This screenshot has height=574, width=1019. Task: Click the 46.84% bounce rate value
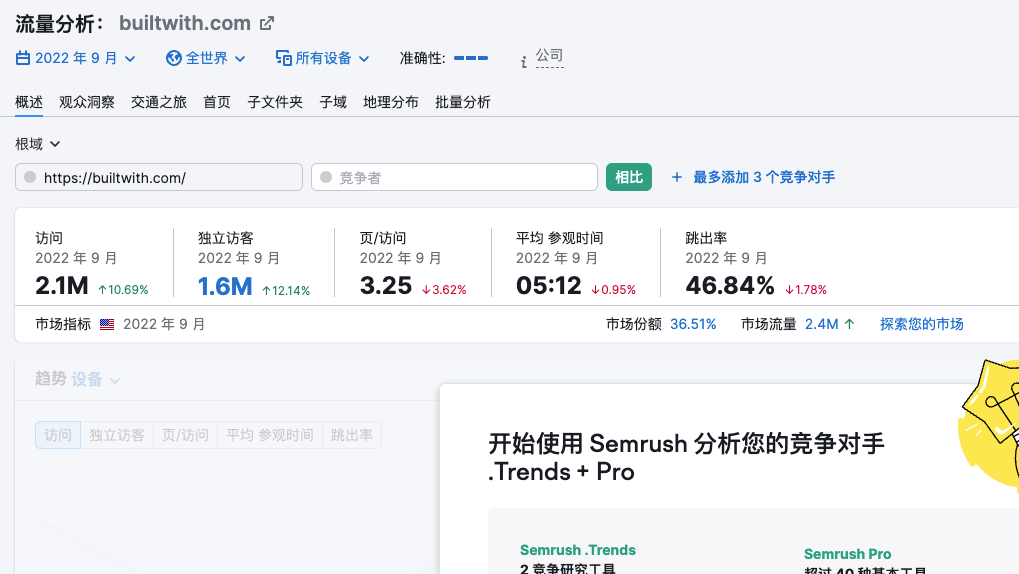[x=730, y=286]
